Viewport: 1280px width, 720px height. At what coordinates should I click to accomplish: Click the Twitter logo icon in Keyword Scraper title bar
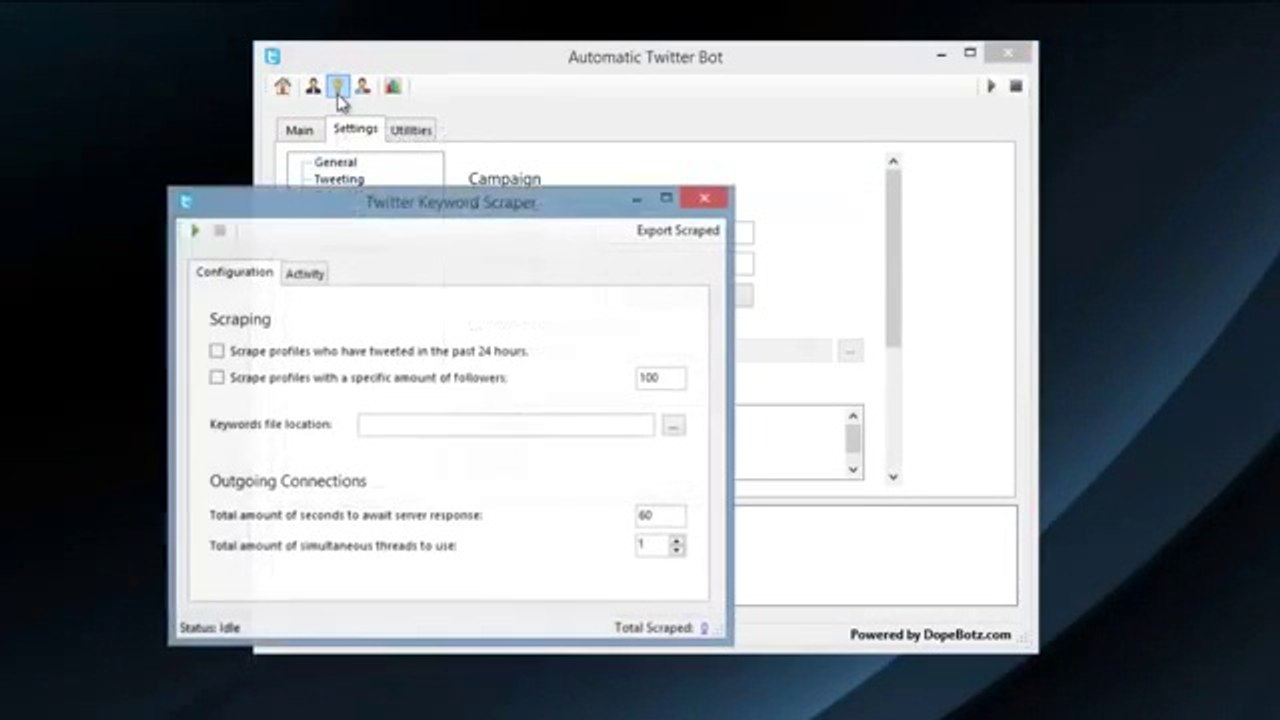186,202
